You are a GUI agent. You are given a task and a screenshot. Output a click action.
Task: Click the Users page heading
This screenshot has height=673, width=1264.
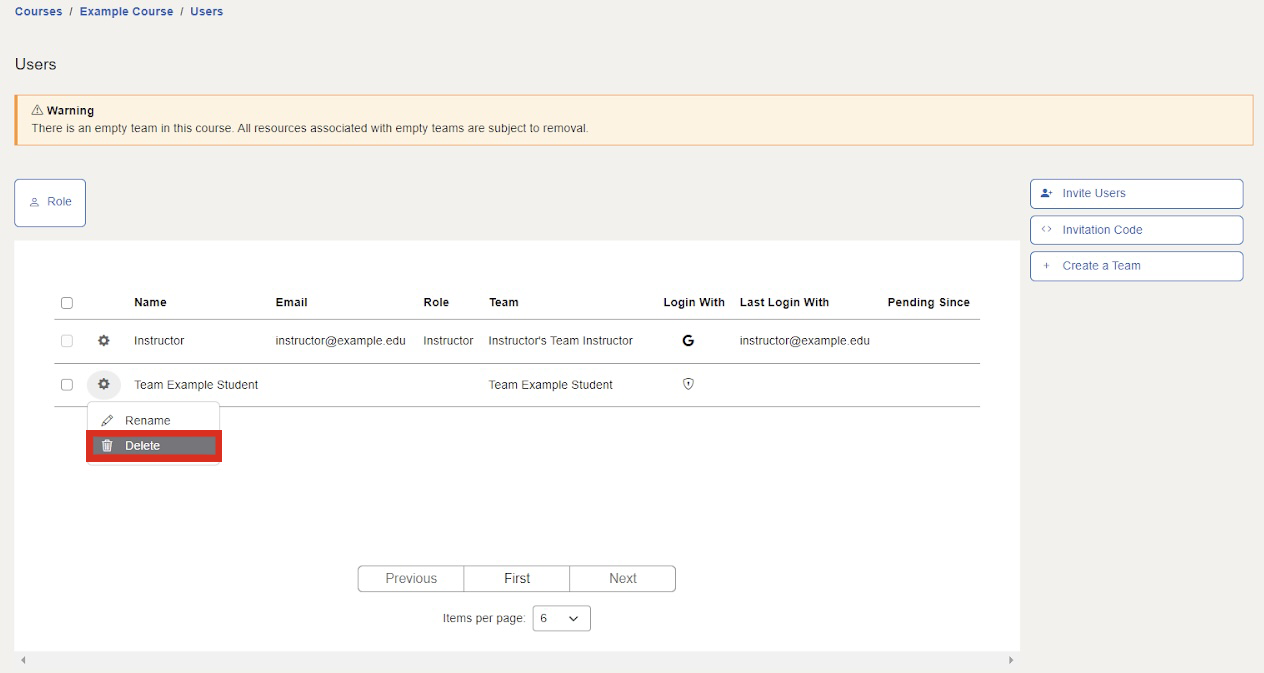[36, 64]
